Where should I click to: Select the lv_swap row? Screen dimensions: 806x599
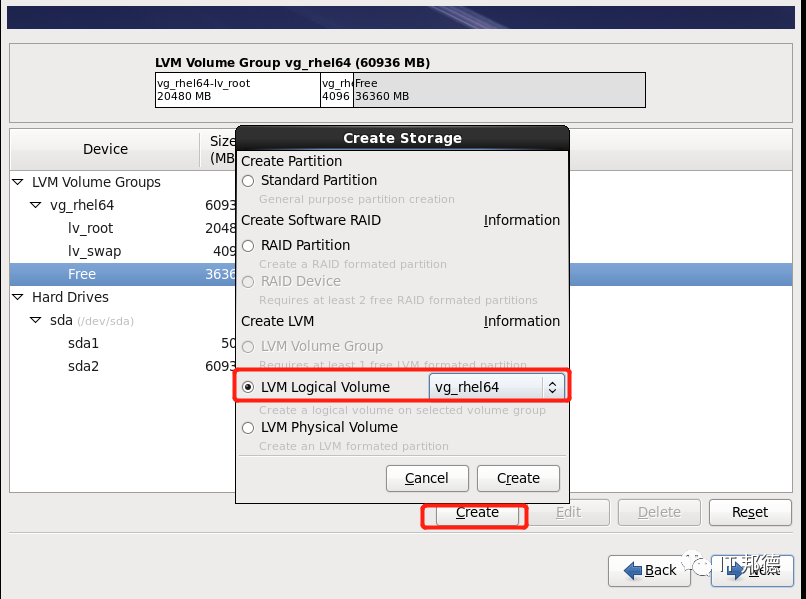122,251
